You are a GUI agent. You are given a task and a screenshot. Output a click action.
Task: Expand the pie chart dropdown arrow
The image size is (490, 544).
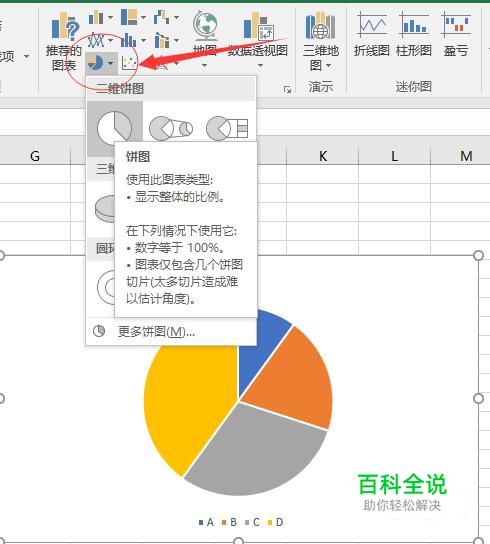click(x=111, y=63)
